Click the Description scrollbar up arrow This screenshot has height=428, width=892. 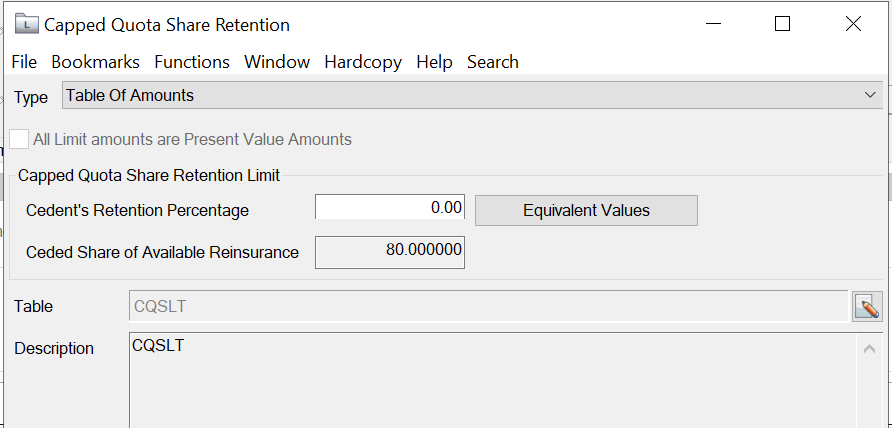pyautogui.click(x=869, y=349)
